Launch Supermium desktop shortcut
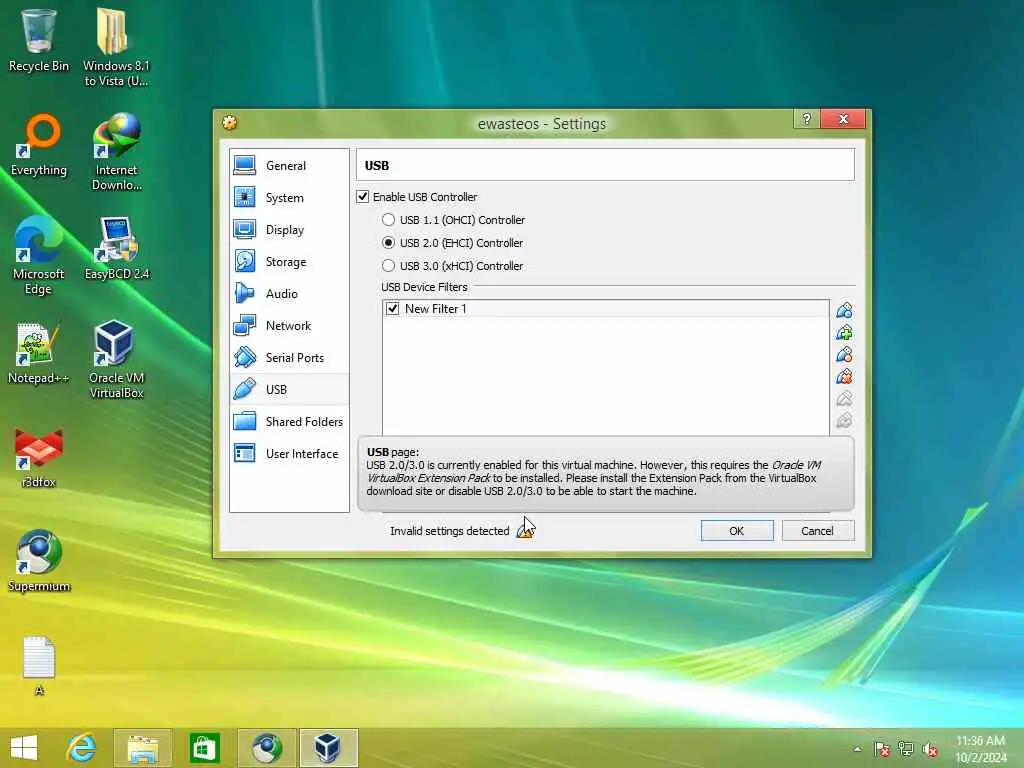Screen dimensions: 1024x768 [x=39, y=561]
